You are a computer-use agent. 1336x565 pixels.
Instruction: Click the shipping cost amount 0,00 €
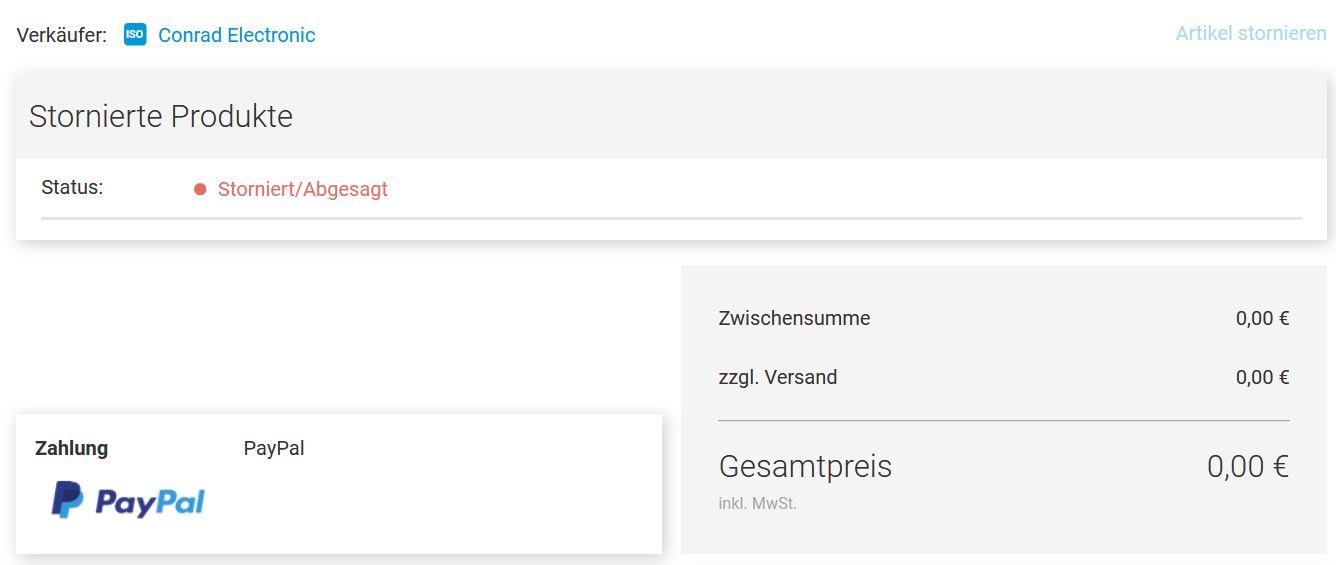(1262, 377)
